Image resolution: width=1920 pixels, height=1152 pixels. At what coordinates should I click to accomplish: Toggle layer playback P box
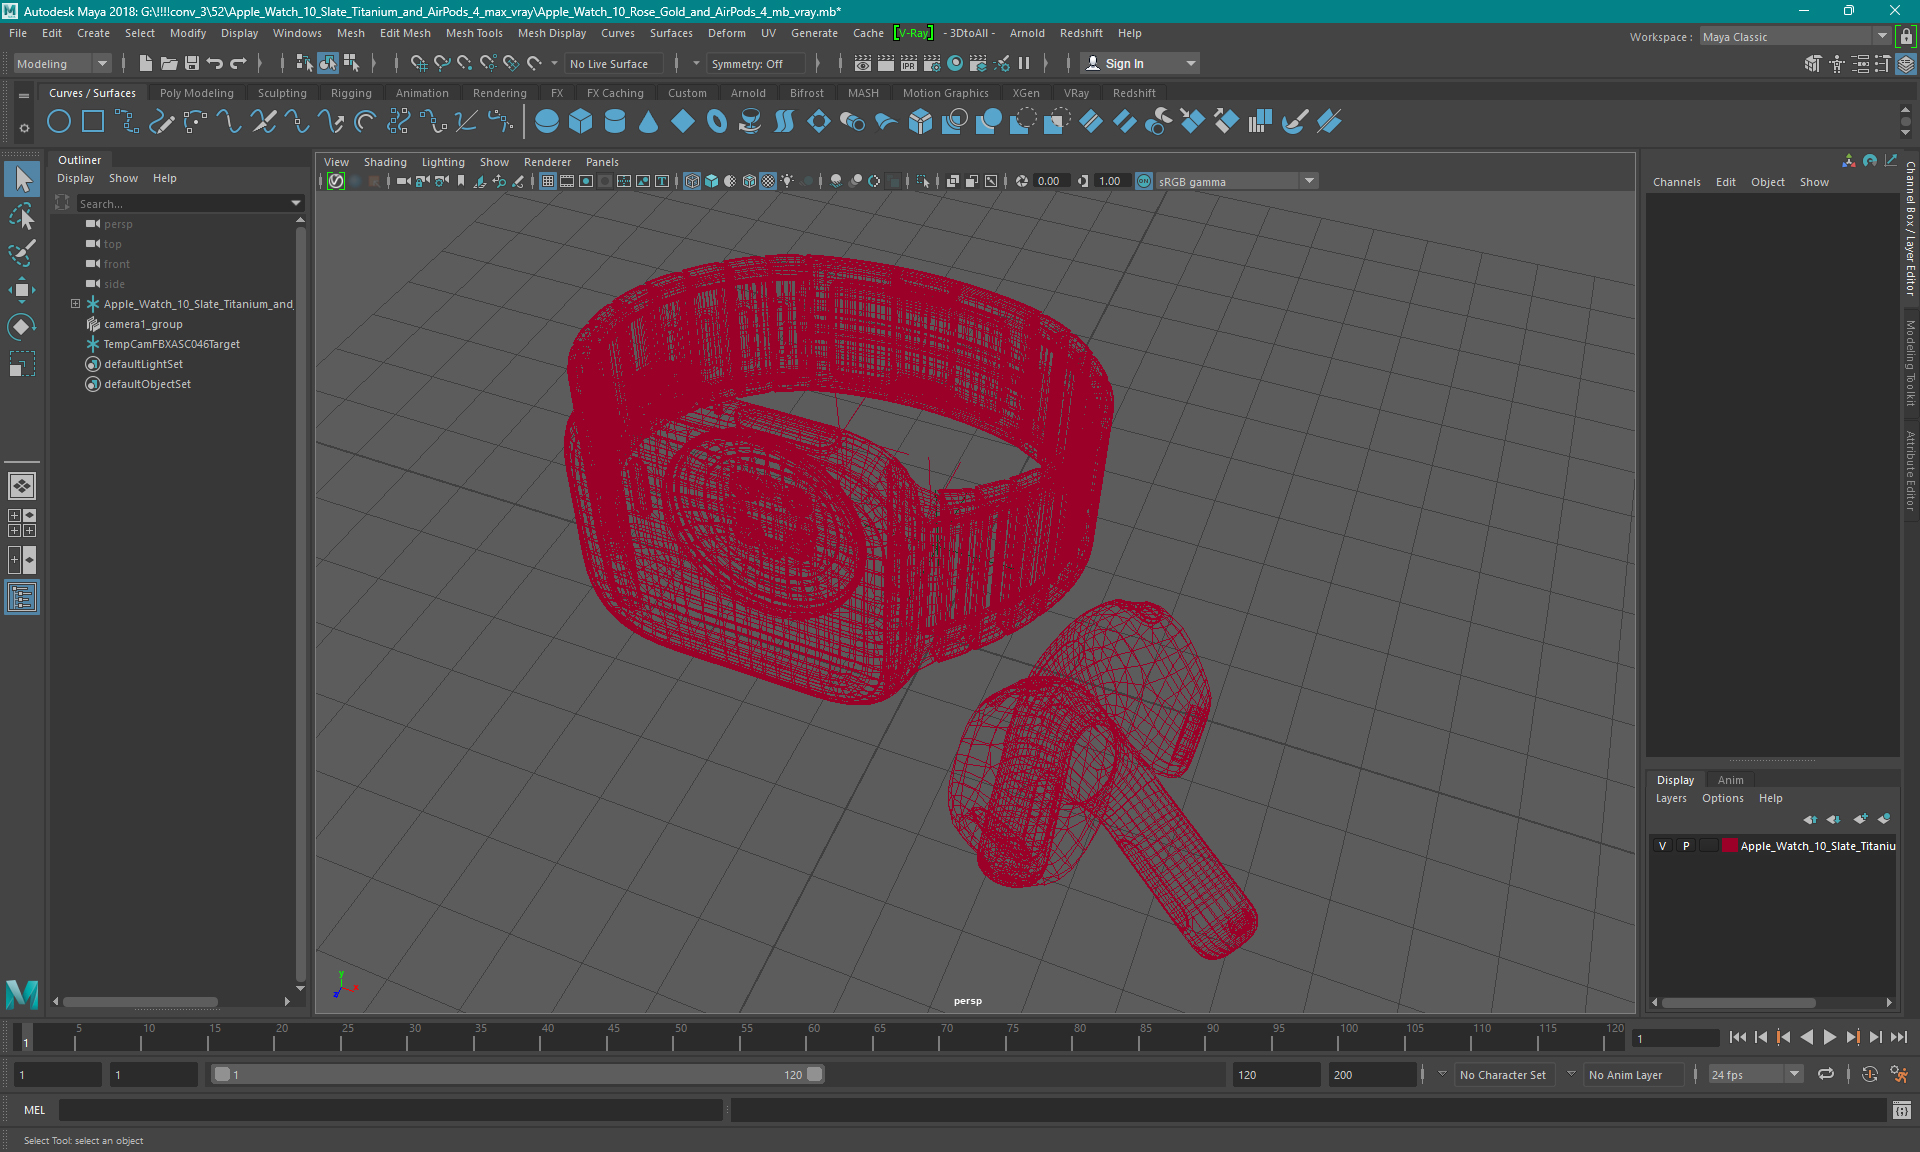(1686, 846)
